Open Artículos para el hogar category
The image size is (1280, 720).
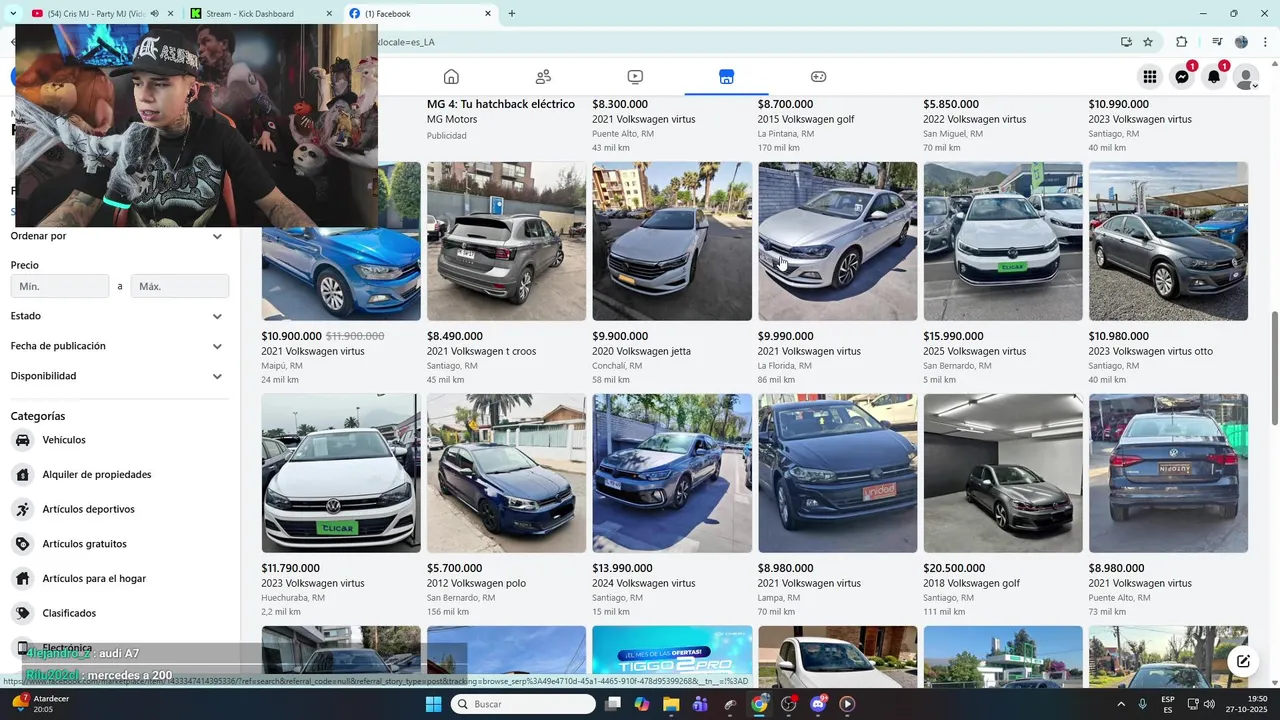click(94, 578)
